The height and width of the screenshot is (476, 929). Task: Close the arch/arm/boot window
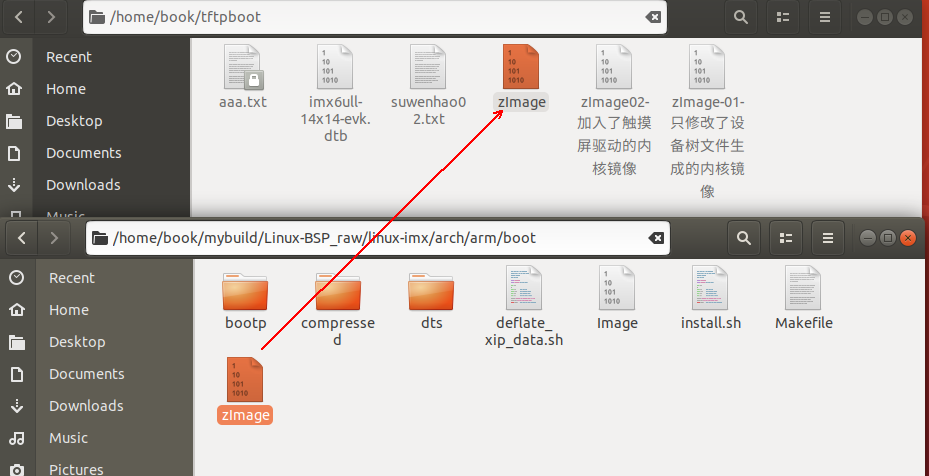tap(908, 238)
